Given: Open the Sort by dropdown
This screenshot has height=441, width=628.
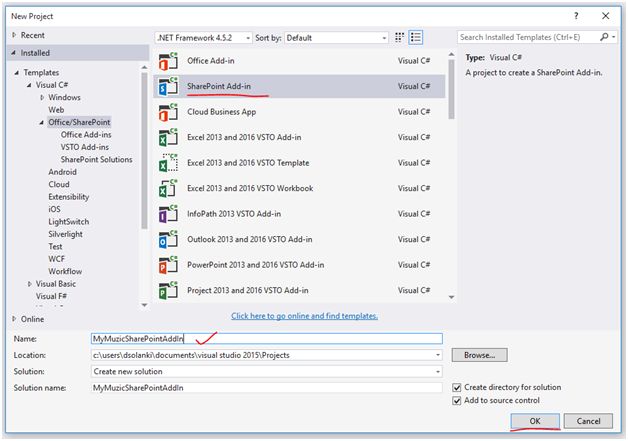Looking at the screenshot, I should [x=336, y=38].
